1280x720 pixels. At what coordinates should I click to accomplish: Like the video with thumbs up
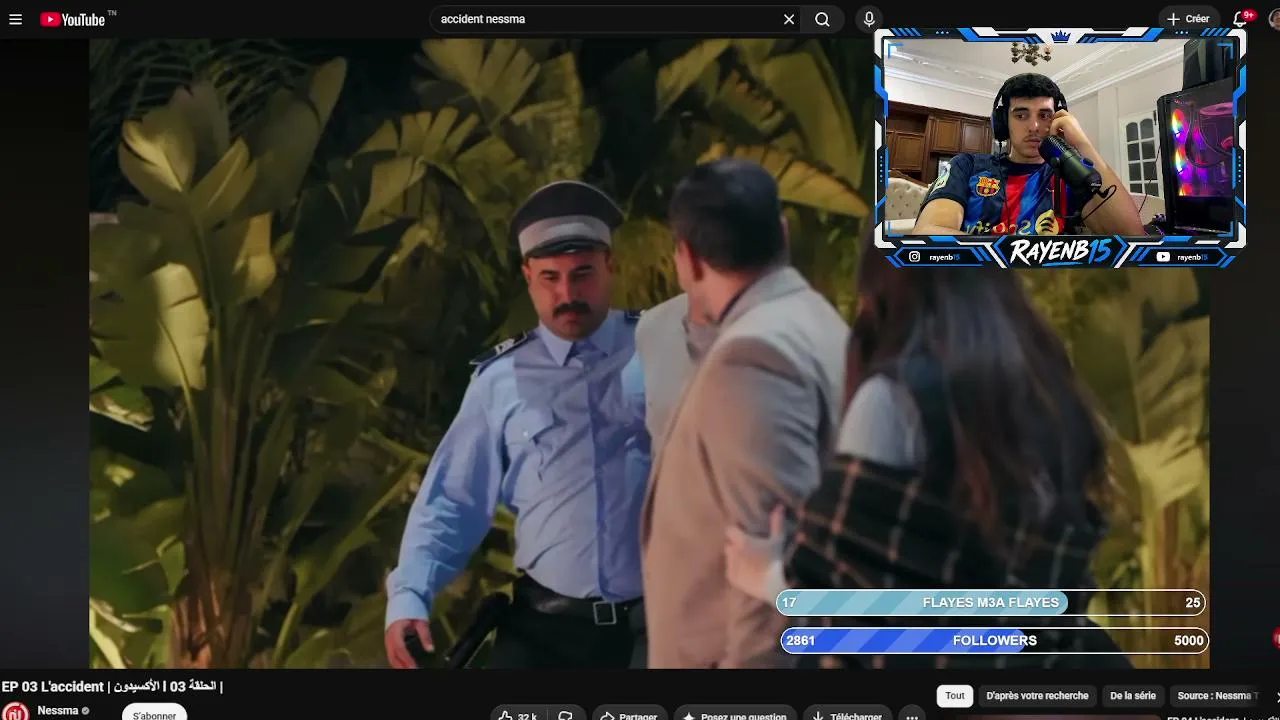tap(518, 715)
